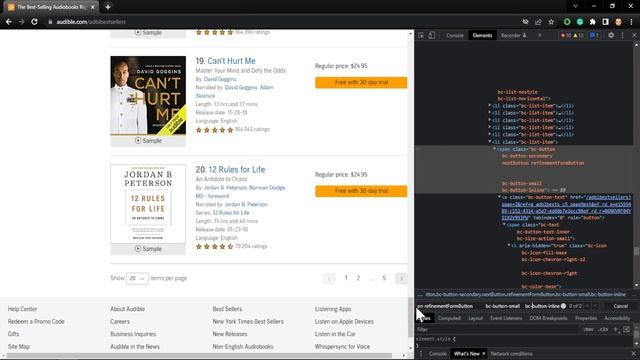
Task: Share this page from the address bar
Action: click(x=538, y=22)
